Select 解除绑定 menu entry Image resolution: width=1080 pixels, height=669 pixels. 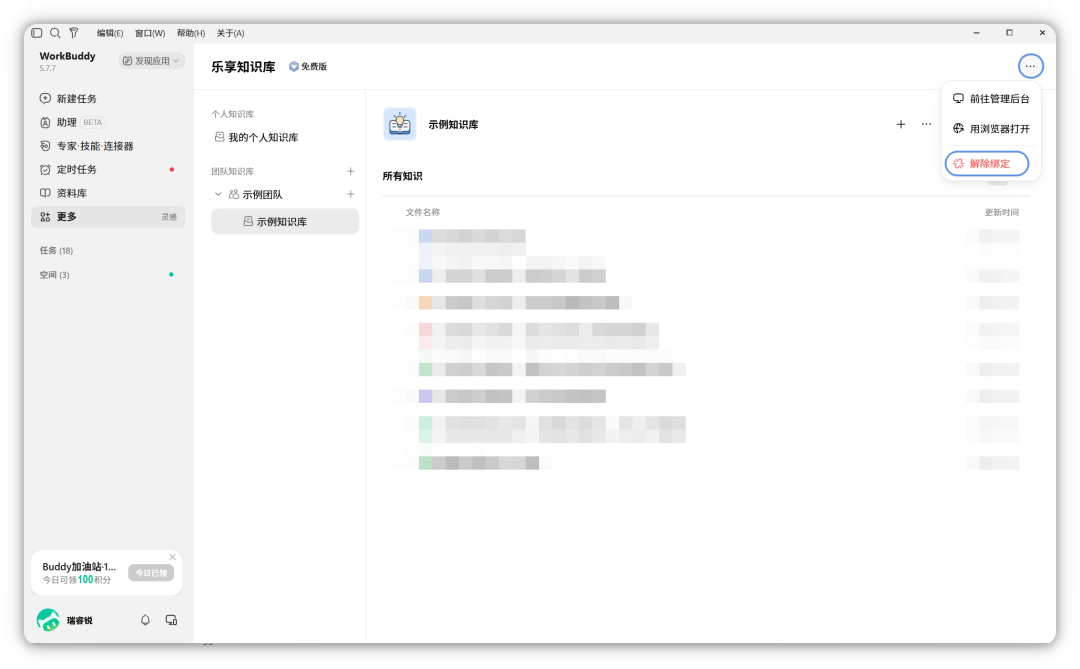pos(987,163)
